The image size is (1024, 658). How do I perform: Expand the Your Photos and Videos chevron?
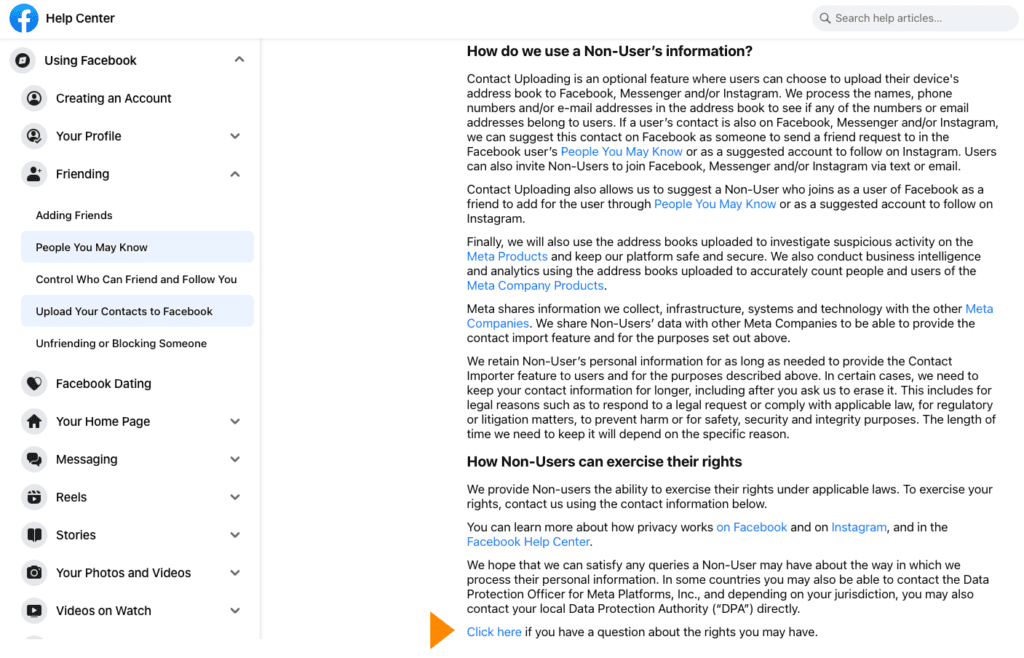click(235, 572)
